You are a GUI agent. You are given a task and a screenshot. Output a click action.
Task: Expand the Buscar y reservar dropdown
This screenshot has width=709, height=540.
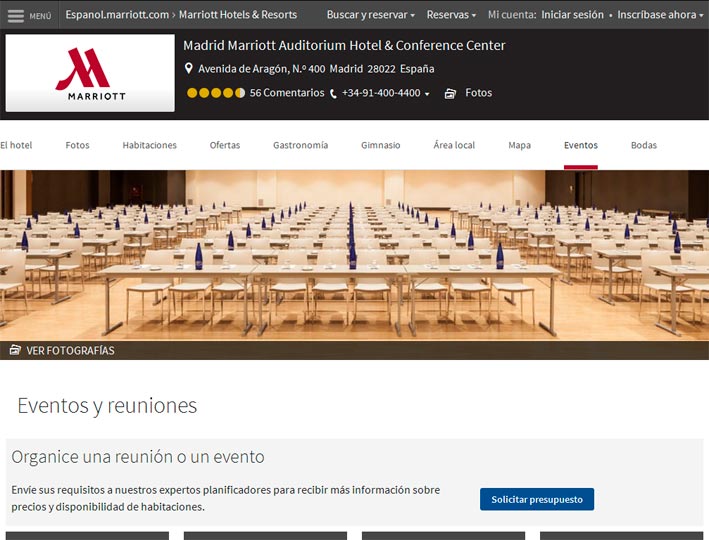[x=370, y=15]
